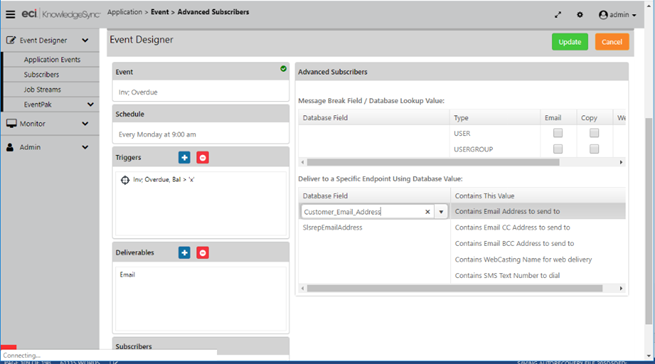Viewport: 655px width, 364px height.
Task: Click the admin user avatar icon
Action: click(603, 15)
